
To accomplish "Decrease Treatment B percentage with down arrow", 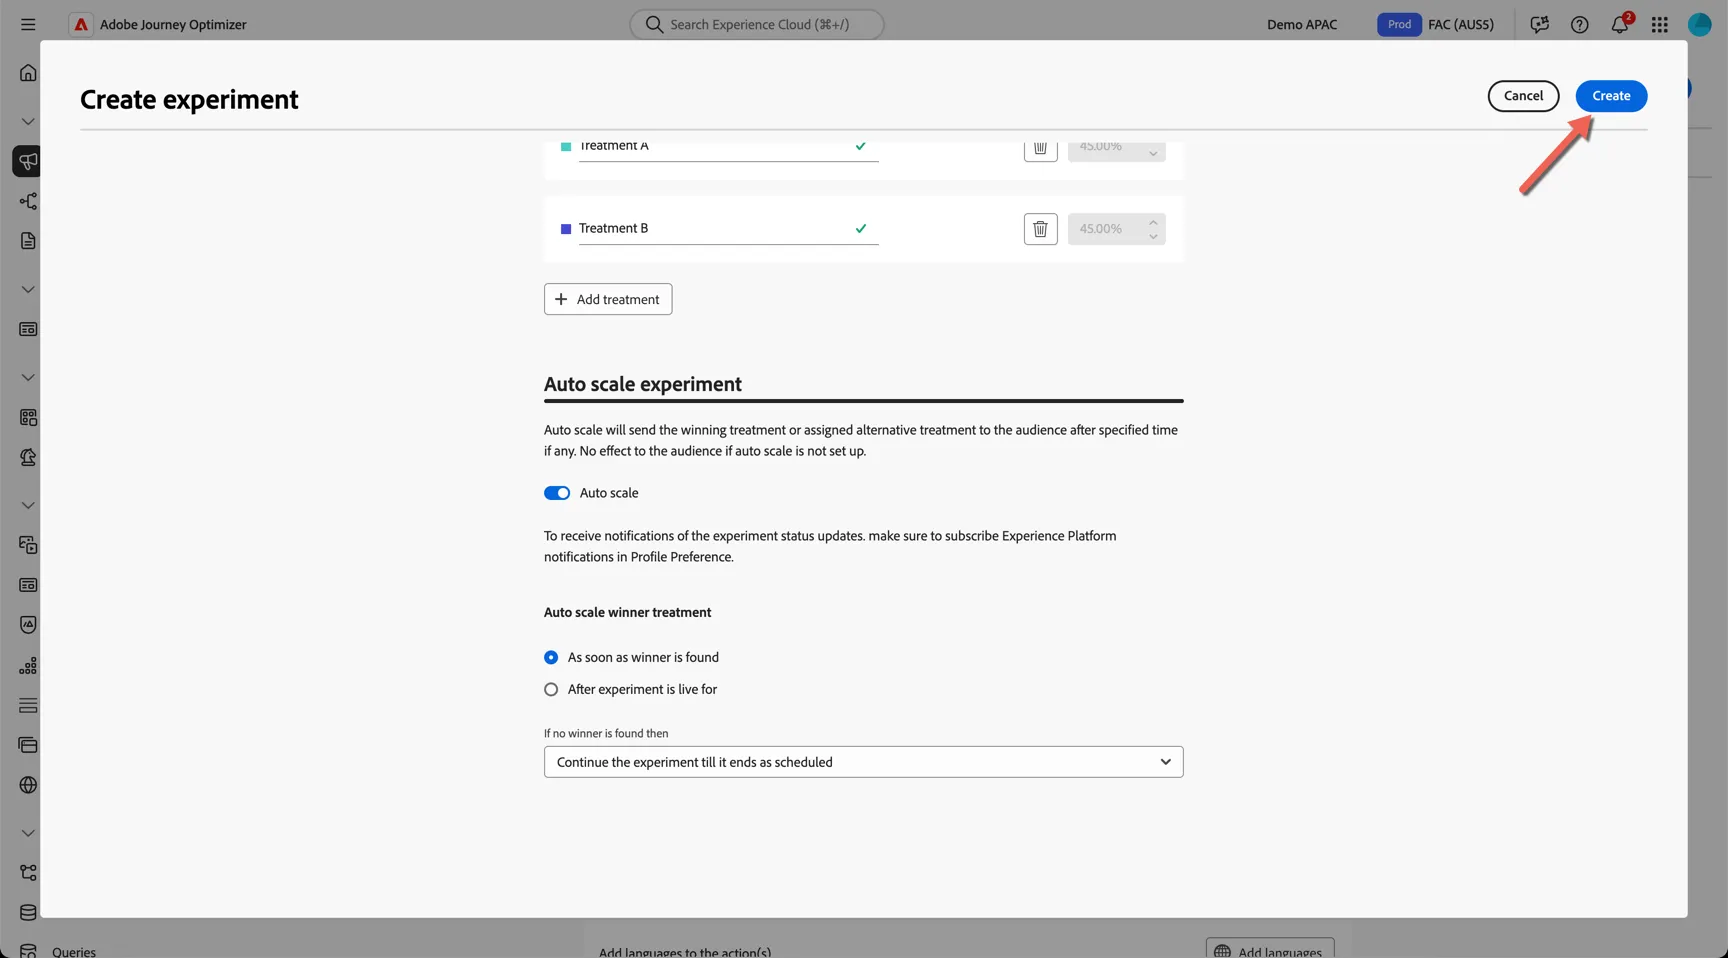I will point(1153,236).
